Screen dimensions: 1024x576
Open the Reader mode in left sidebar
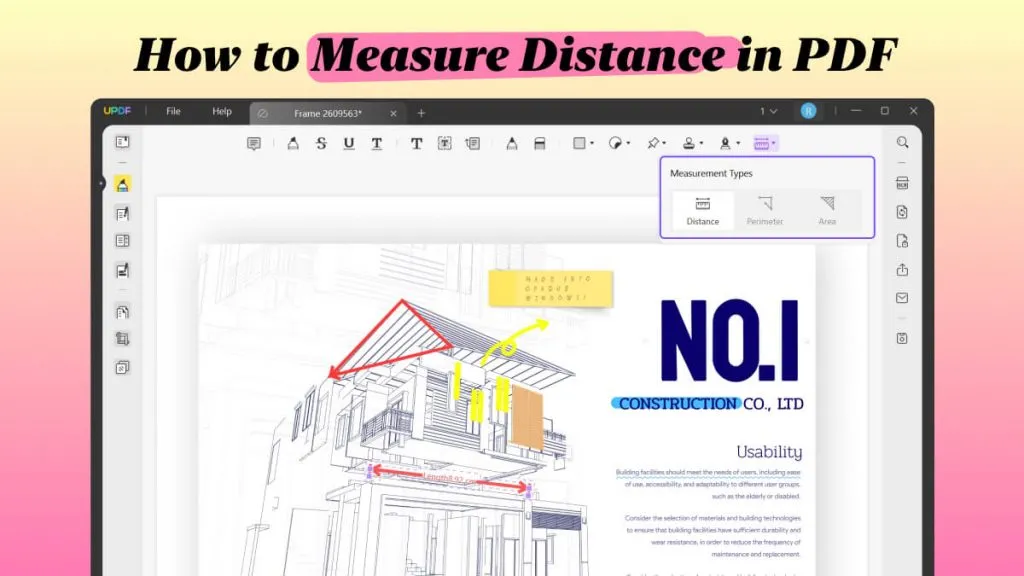[122, 142]
